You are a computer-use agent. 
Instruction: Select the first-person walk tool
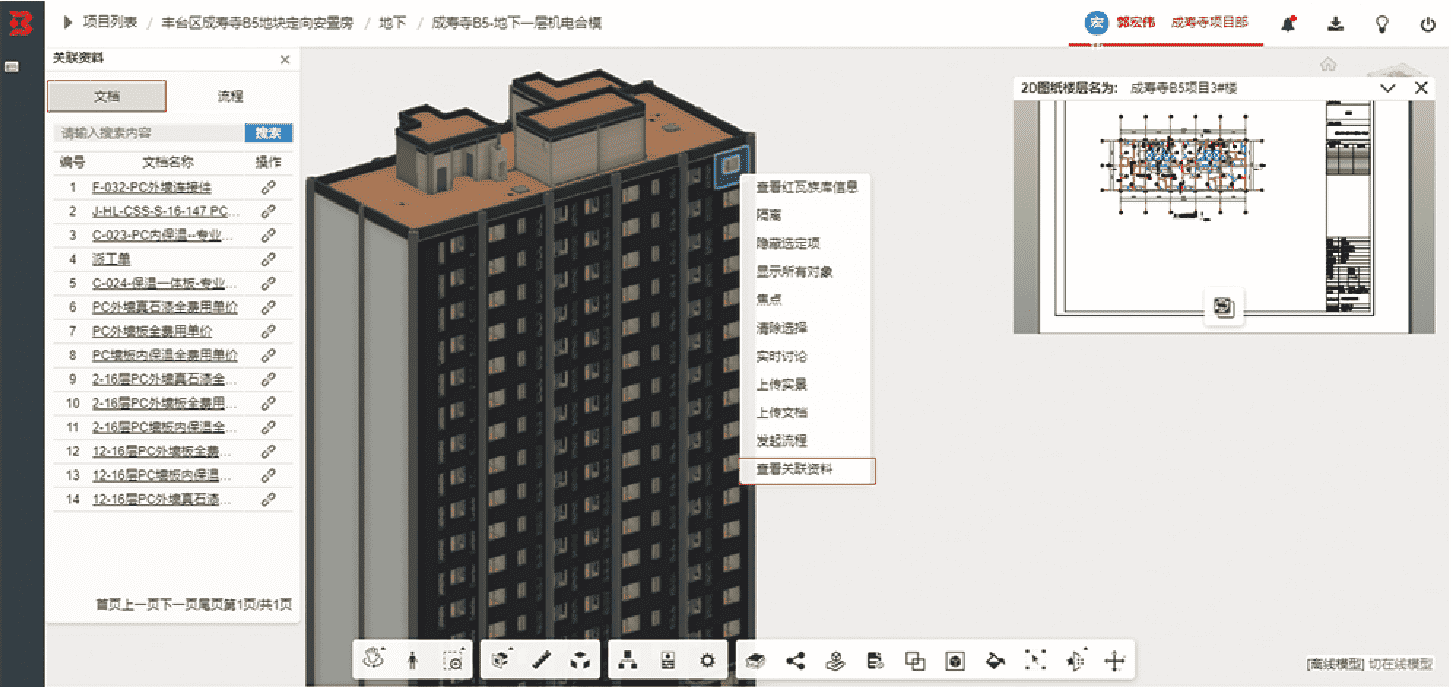413,660
